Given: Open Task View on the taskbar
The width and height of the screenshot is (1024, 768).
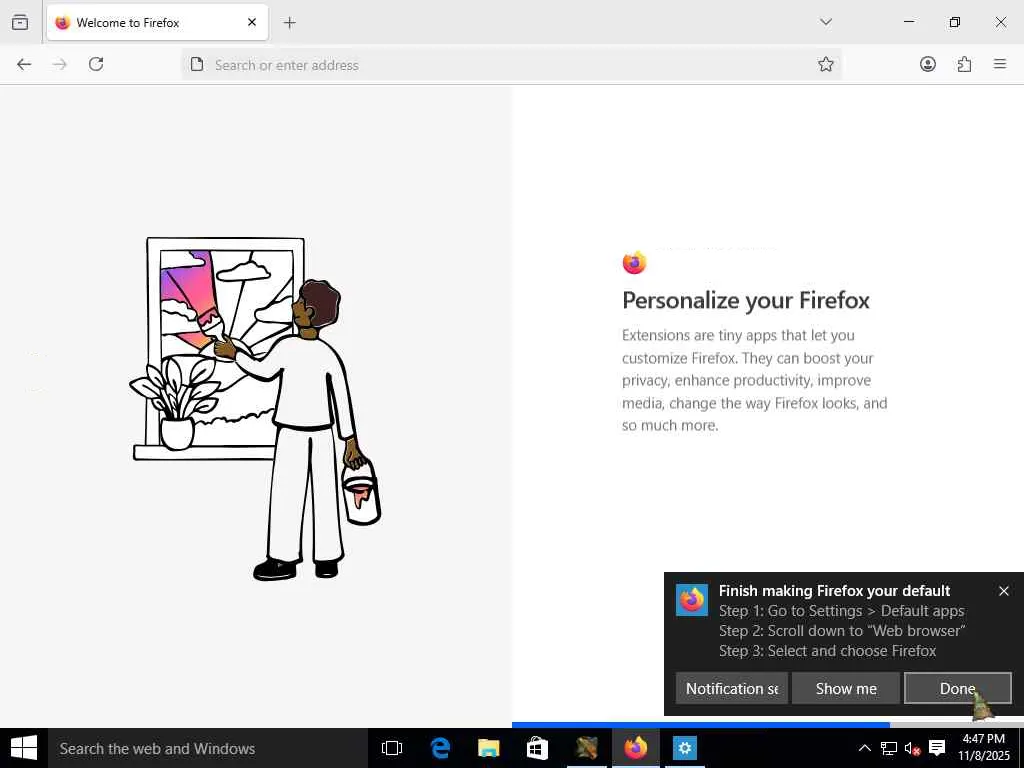Looking at the screenshot, I should coord(392,748).
